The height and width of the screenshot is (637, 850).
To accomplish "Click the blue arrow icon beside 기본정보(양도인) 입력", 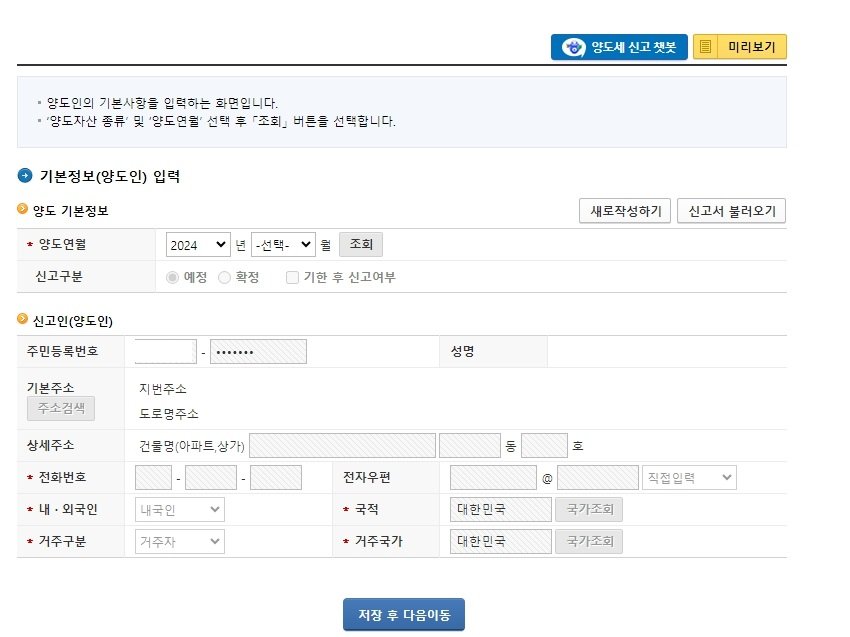I will tap(24, 175).
